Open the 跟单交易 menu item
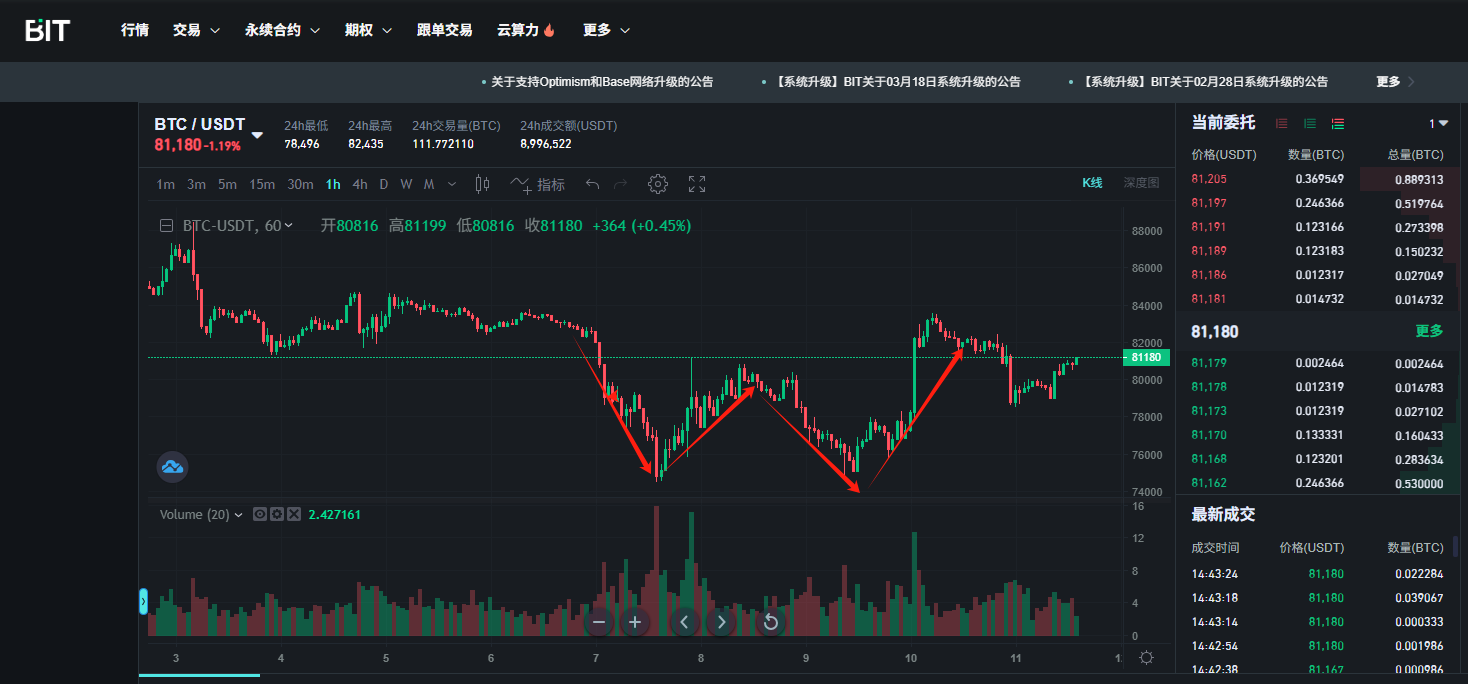Image resolution: width=1468 pixels, height=684 pixels. [444, 30]
